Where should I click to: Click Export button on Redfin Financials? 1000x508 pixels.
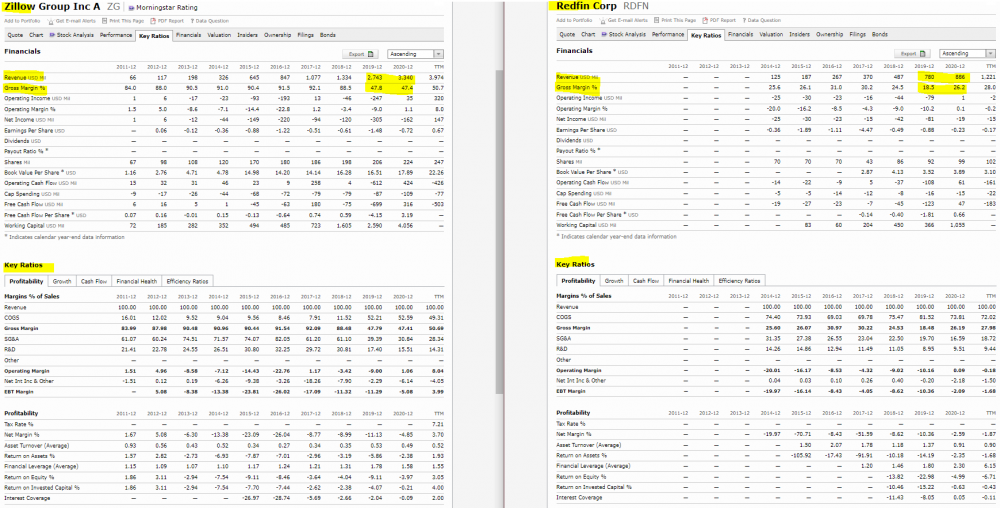[x=913, y=54]
